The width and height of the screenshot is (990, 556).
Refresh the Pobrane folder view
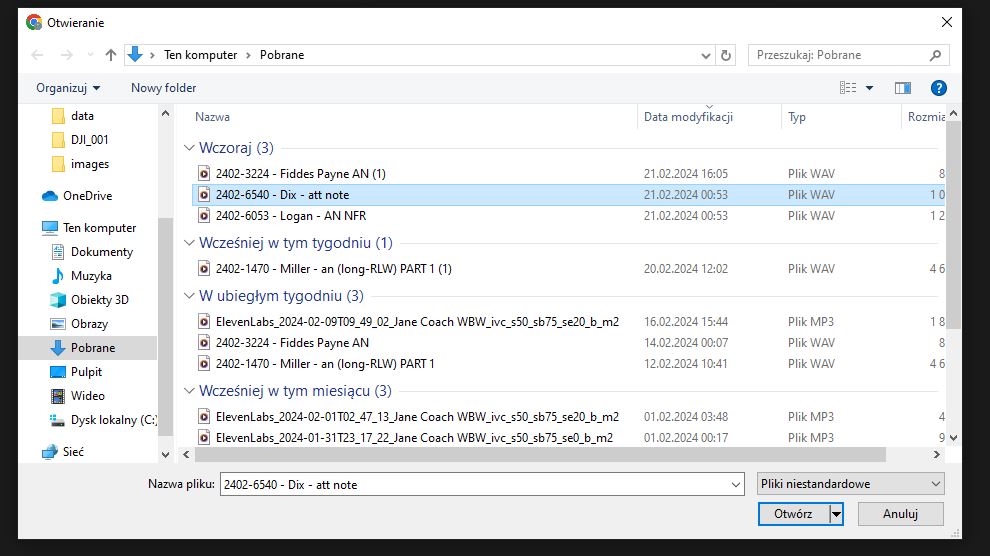coord(725,56)
